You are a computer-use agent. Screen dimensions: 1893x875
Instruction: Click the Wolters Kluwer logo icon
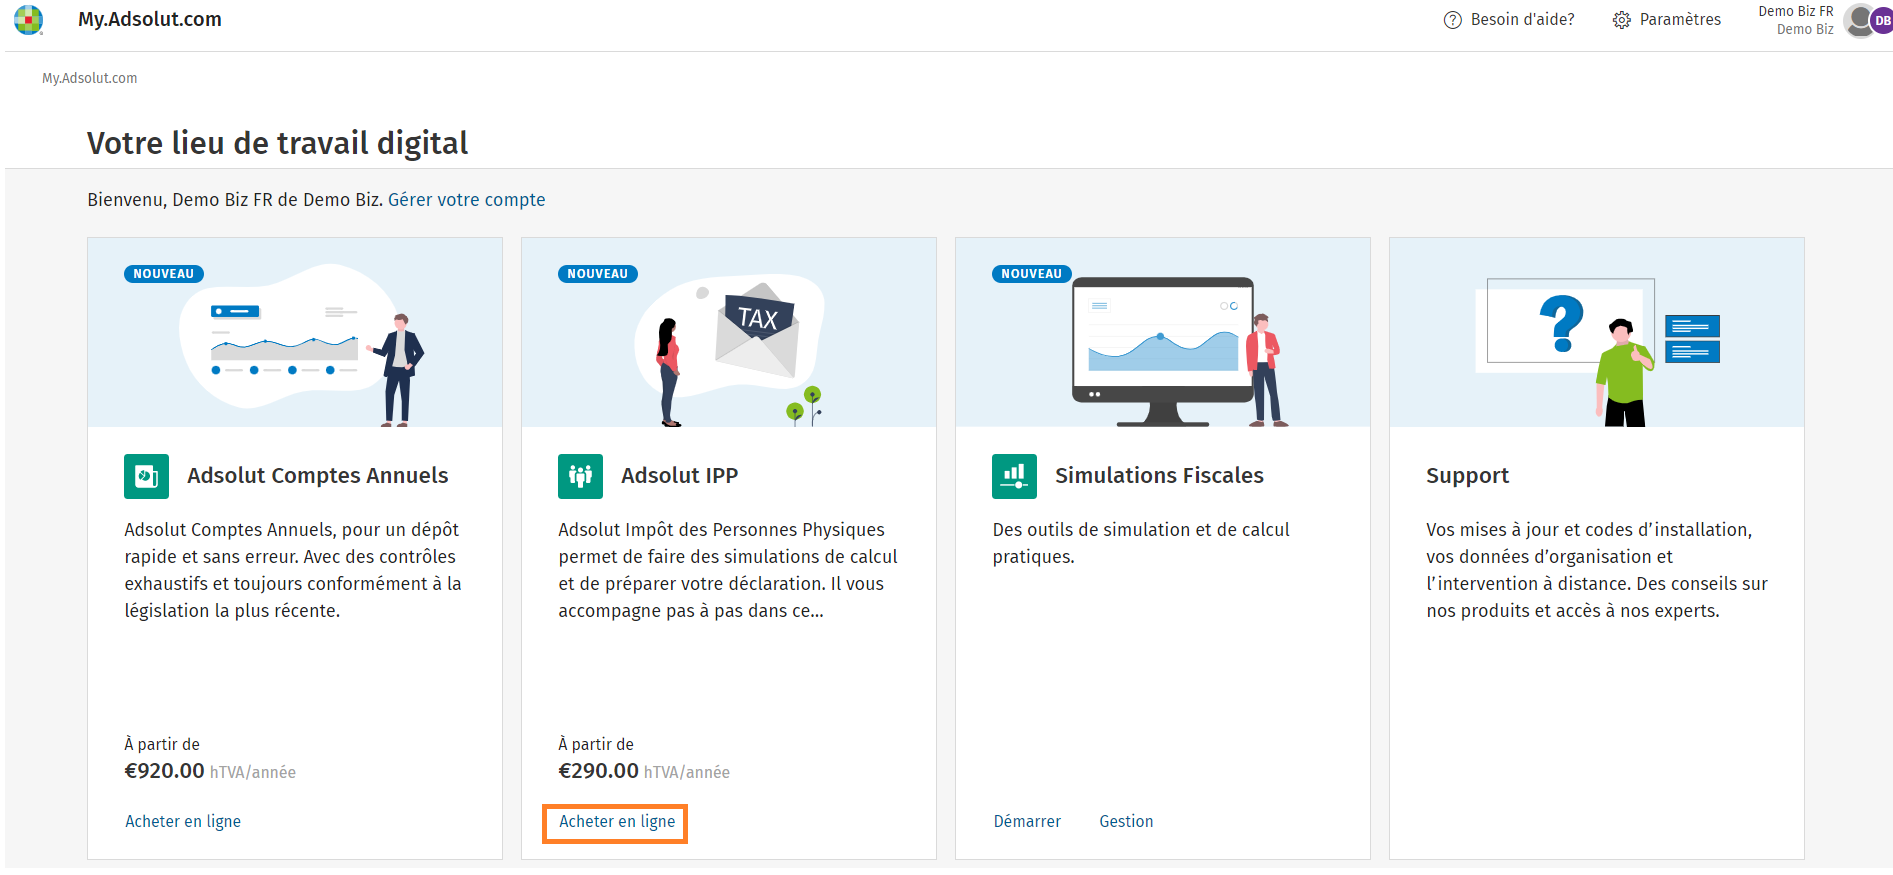tap(29, 20)
